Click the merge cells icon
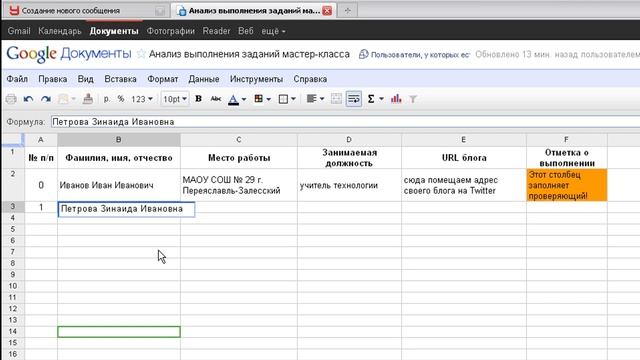This screenshot has height=360, width=640. point(336,99)
